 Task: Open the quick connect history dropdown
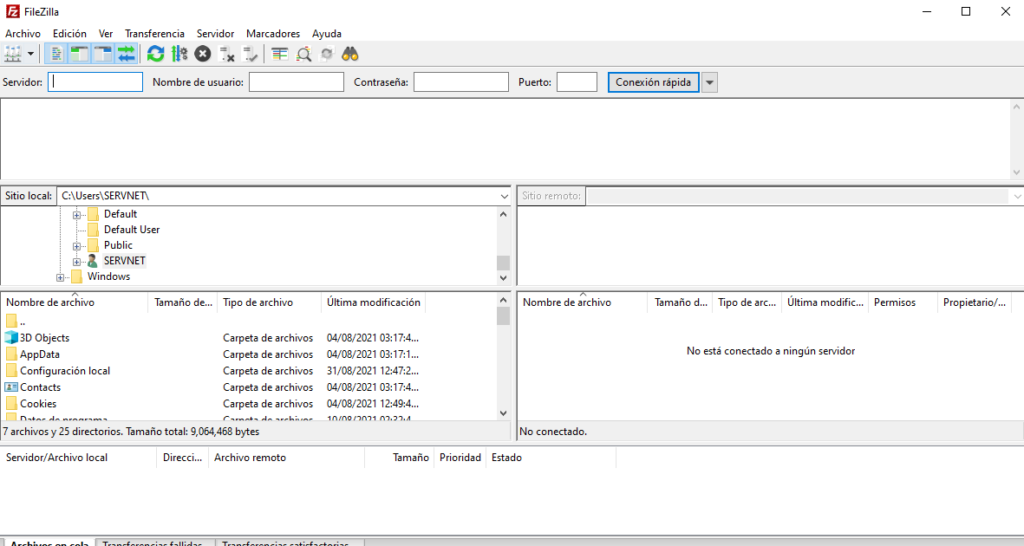(709, 82)
